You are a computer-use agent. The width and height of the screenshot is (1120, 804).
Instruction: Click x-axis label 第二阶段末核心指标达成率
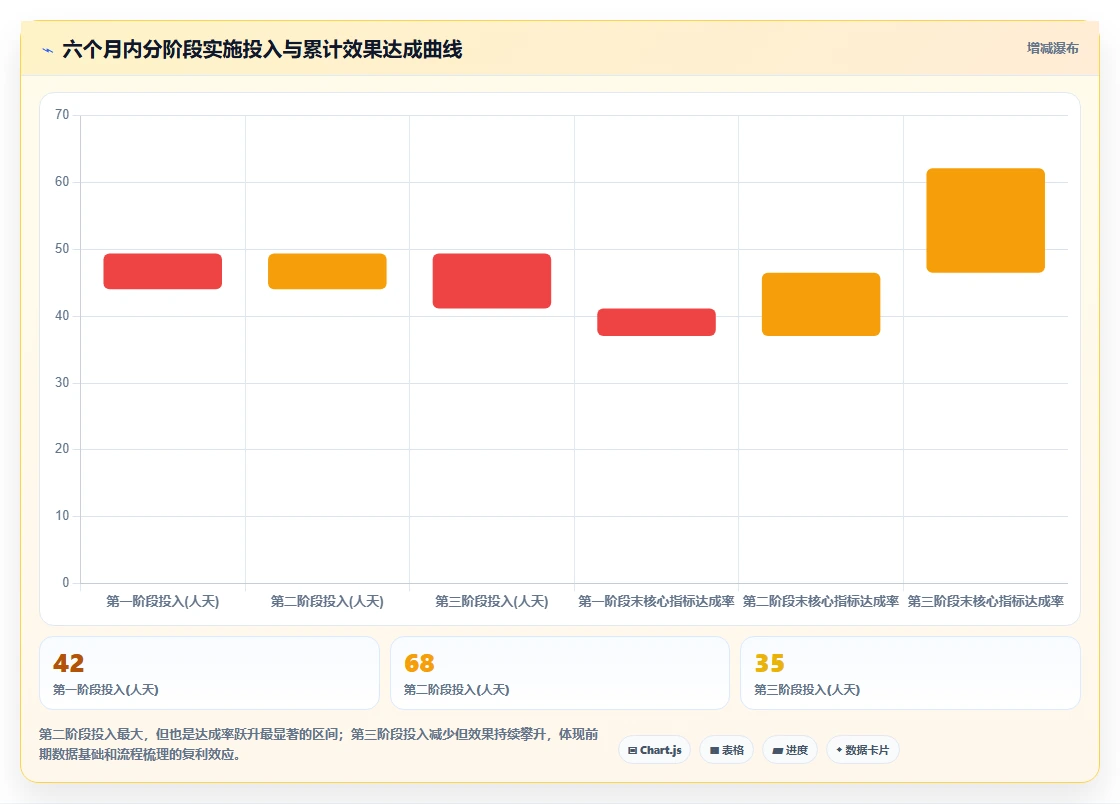[x=821, y=601]
